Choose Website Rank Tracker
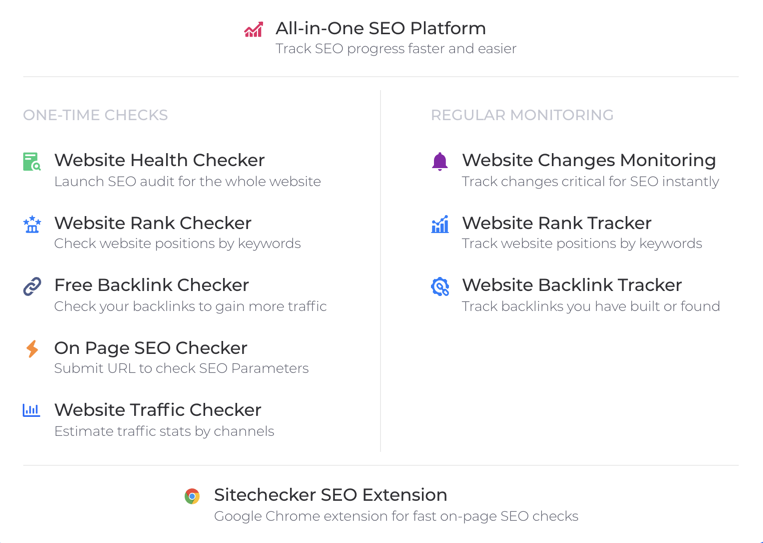 coord(557,223)
